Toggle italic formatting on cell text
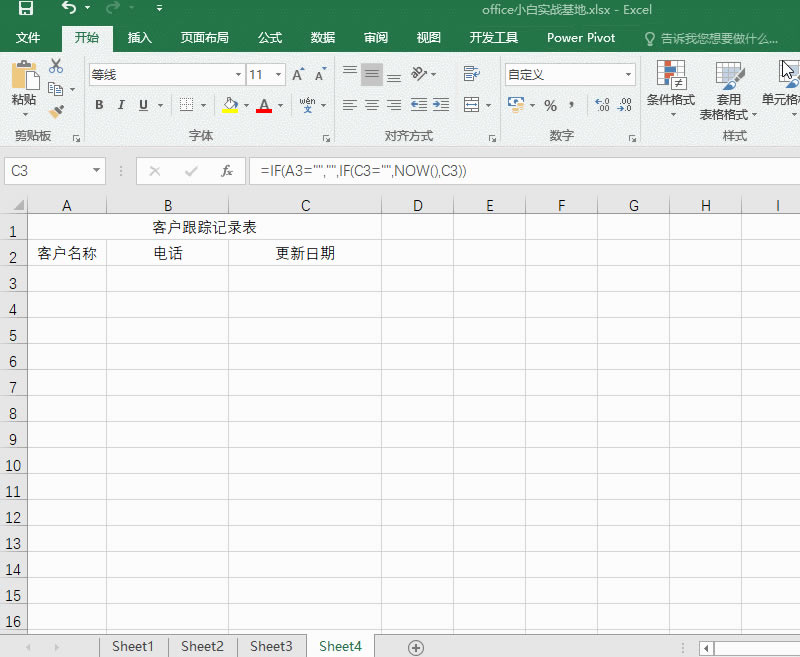 click(120, 104)
